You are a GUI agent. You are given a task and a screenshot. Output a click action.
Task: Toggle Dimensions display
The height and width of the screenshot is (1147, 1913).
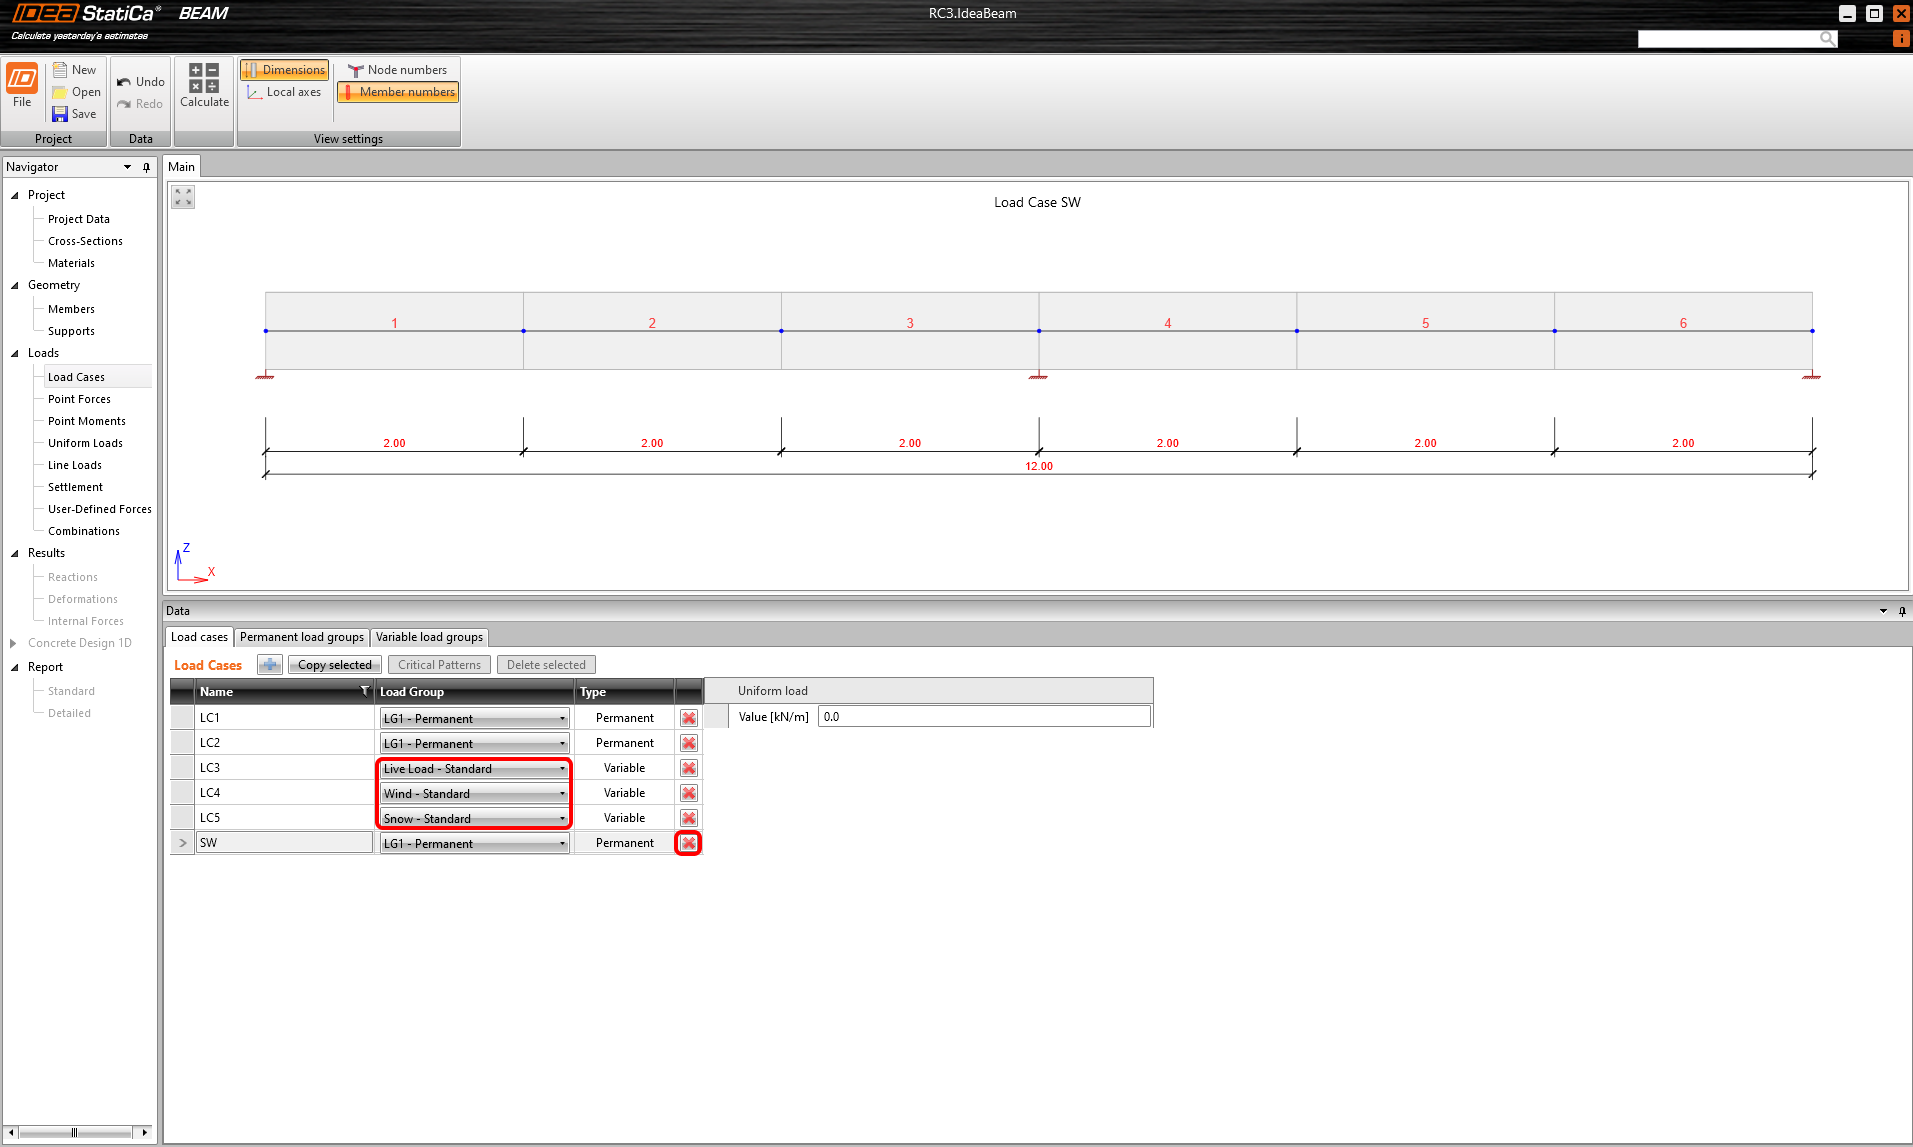pos(285,70)
